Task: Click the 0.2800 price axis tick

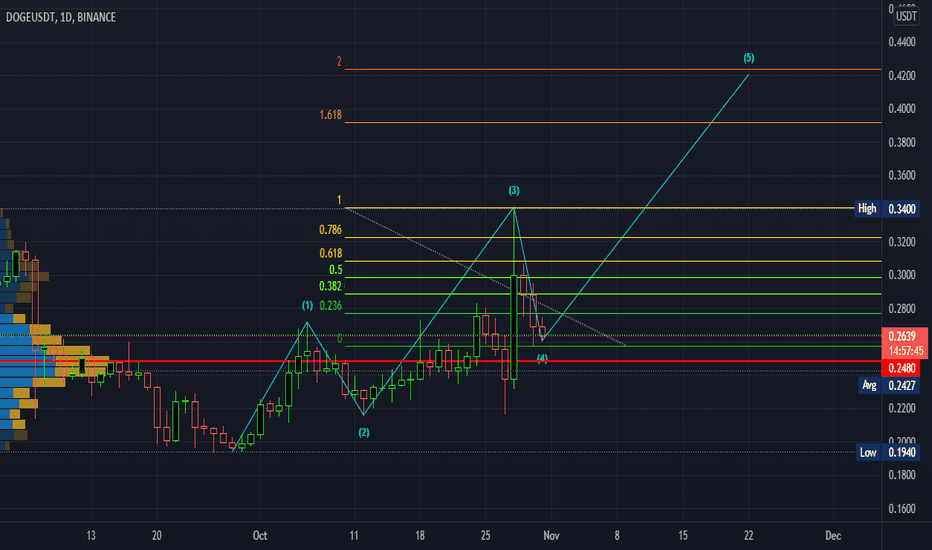Action: (x=902, y=309)
